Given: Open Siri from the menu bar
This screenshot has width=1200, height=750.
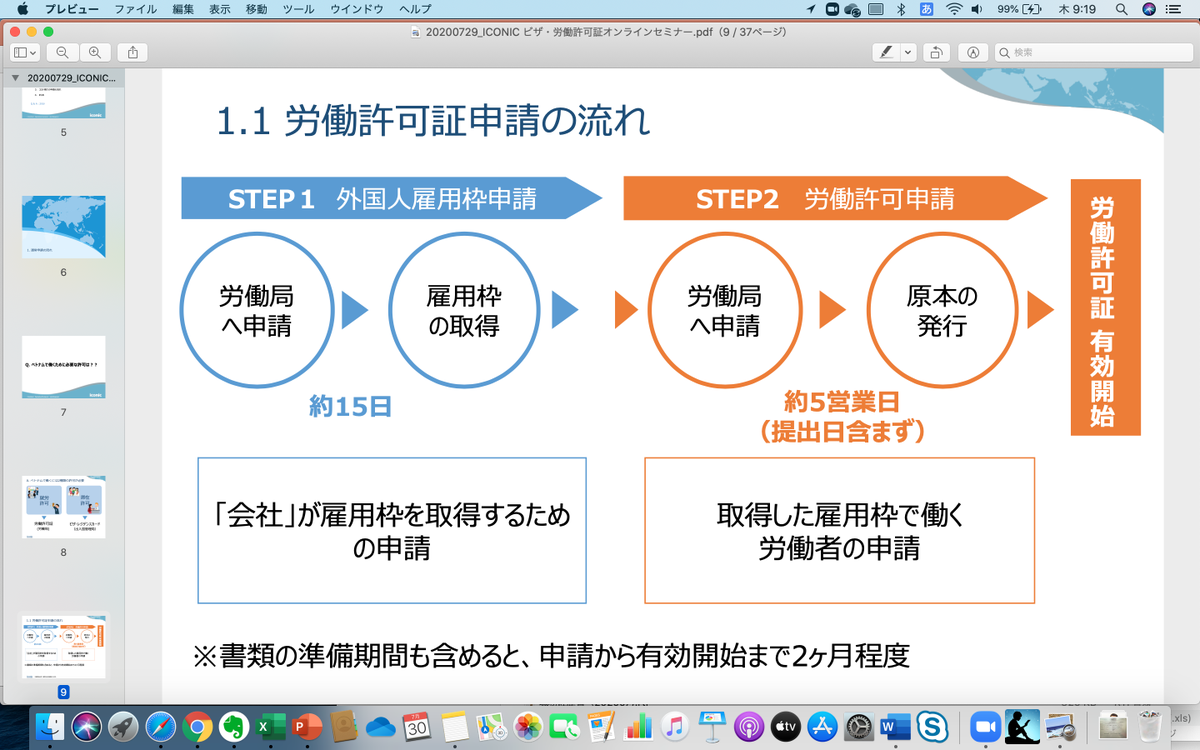Looking at the screenshot, I should coord(1150,9).
